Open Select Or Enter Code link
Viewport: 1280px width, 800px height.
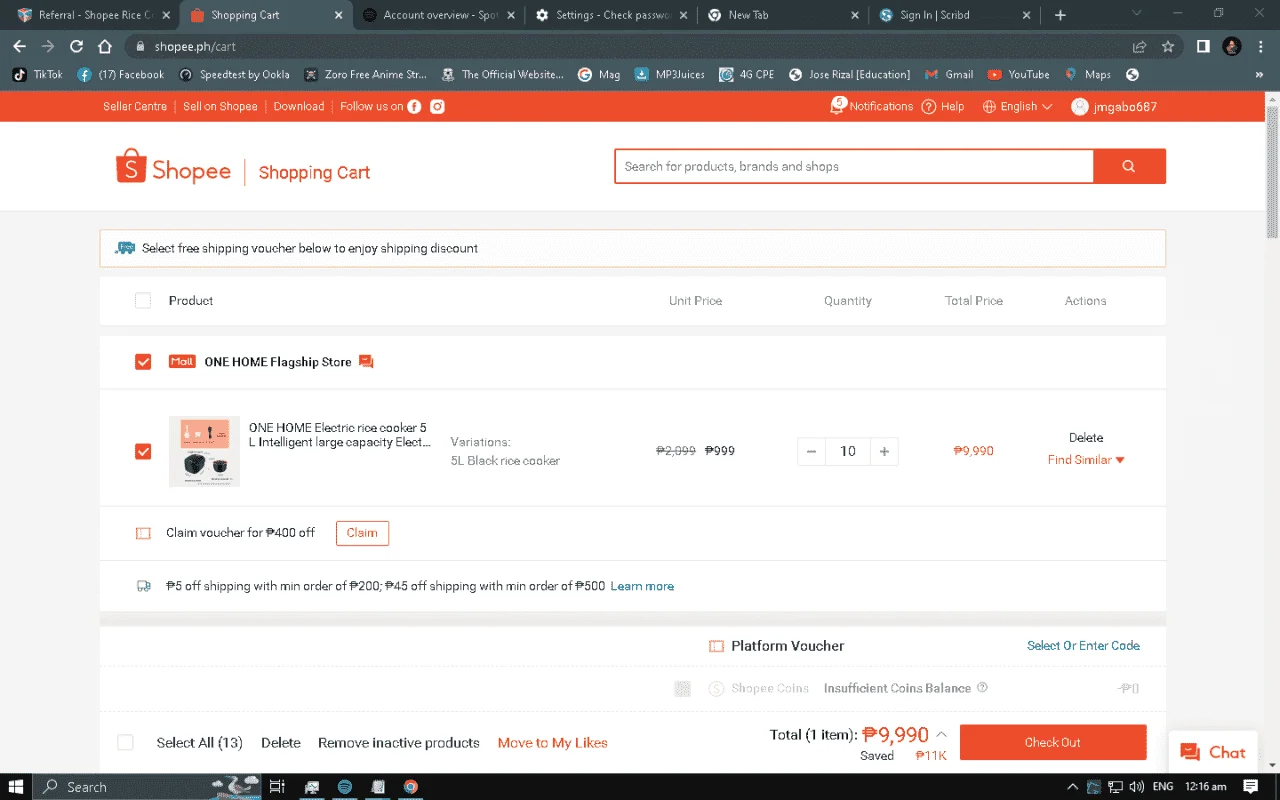pos(1083,646)
